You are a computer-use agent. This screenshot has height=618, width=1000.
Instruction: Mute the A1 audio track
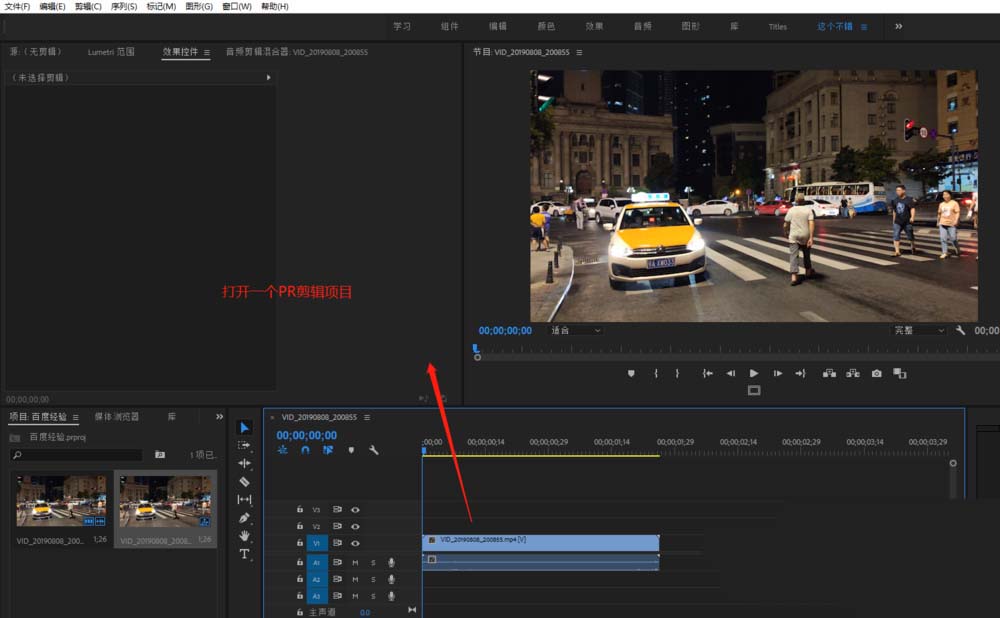pos(356,563)
